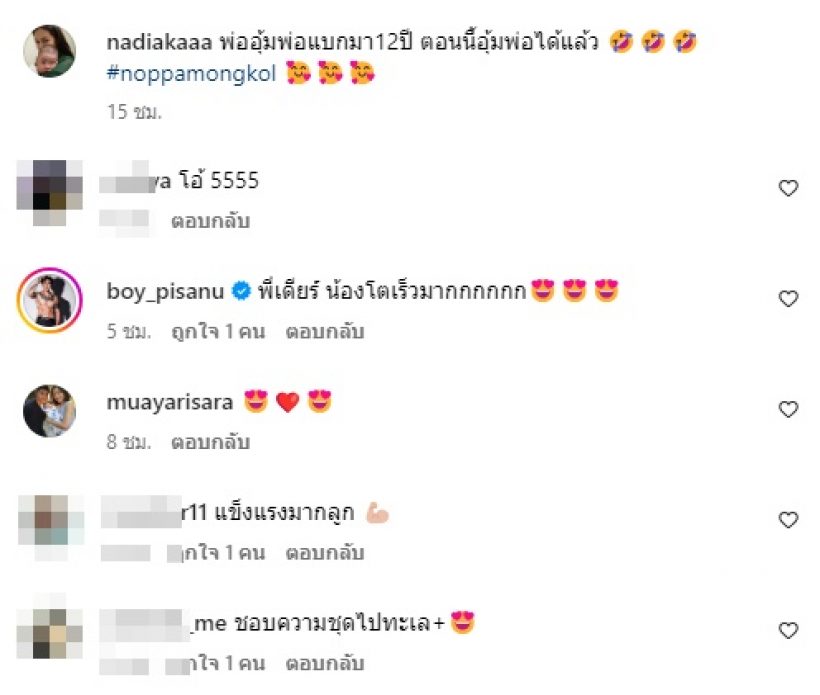The width and height of the screenshot is (820, 695).
Task: Open nadiakaaa's profile picture
Action: [50, 51]
